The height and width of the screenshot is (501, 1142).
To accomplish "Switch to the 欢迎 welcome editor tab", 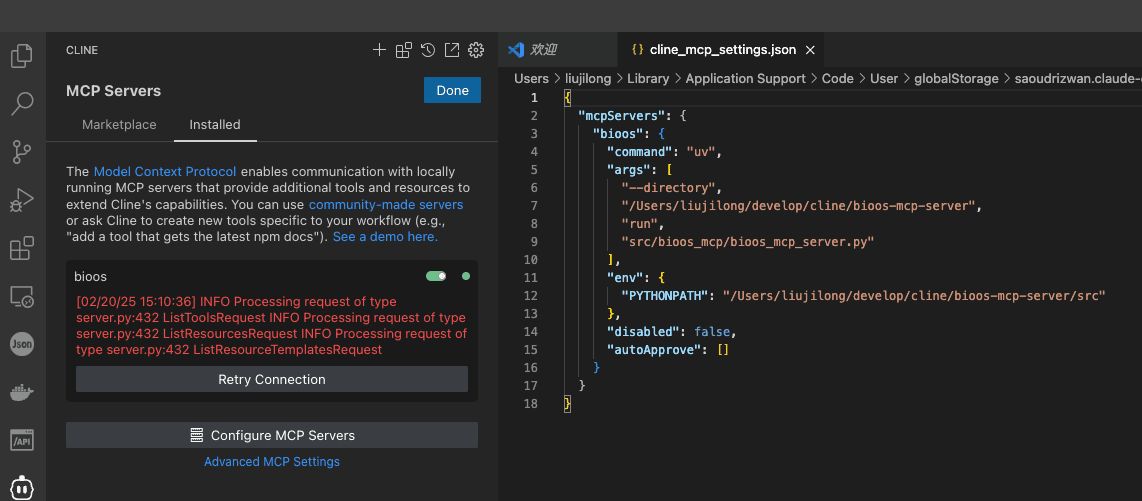I will pos(558,50).
